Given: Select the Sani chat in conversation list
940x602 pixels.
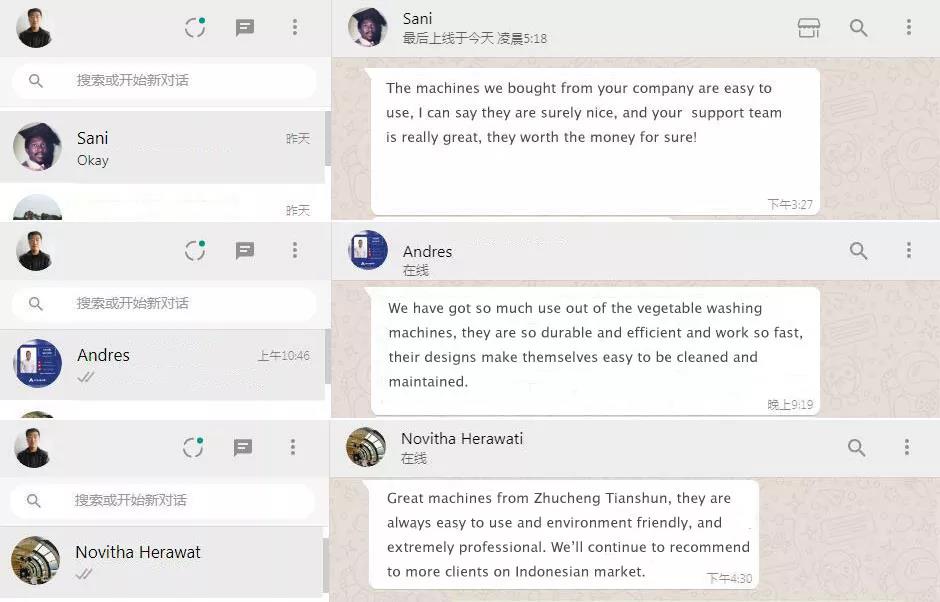Looking at the screenshot, I should (162, 147).
